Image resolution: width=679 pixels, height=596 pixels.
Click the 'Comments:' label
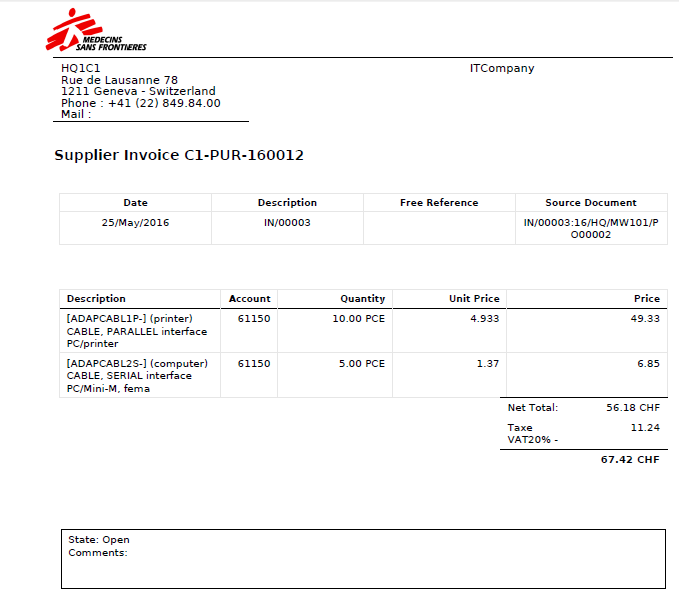98,553
